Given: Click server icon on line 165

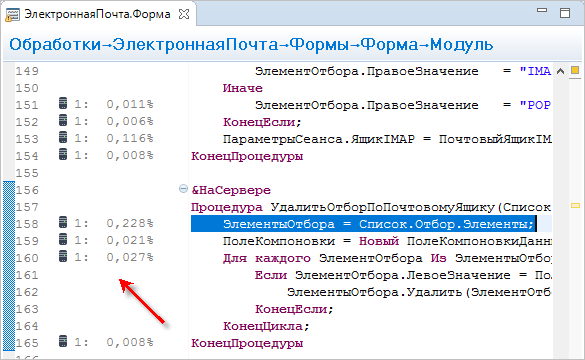Looking at the screenshot, I should pos(63,341).
